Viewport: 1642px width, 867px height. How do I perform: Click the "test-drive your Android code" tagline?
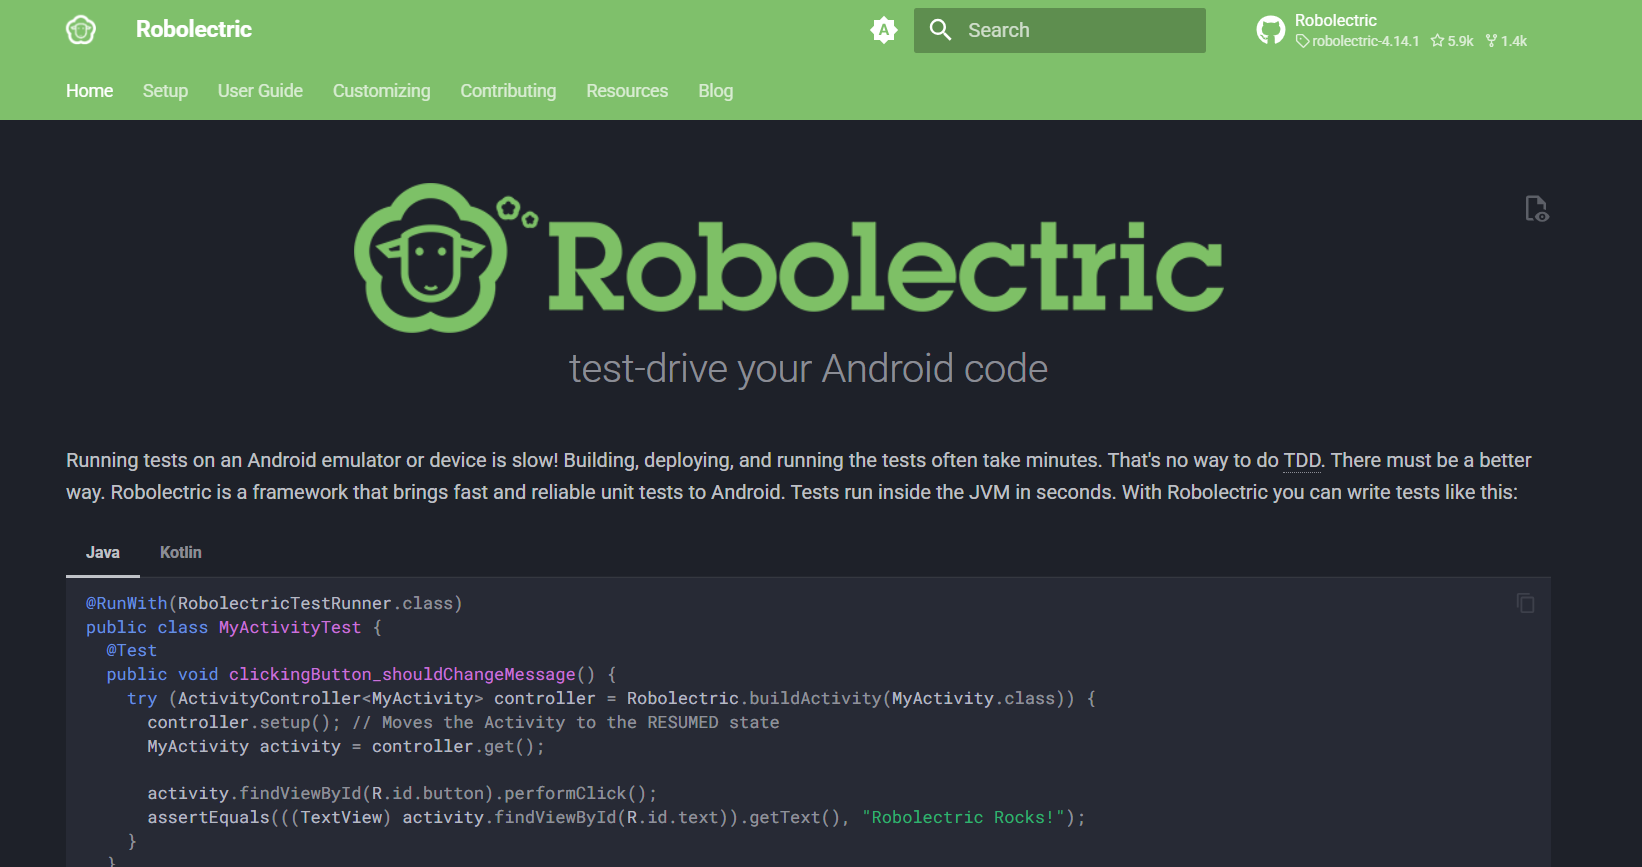tap(808, 369)
